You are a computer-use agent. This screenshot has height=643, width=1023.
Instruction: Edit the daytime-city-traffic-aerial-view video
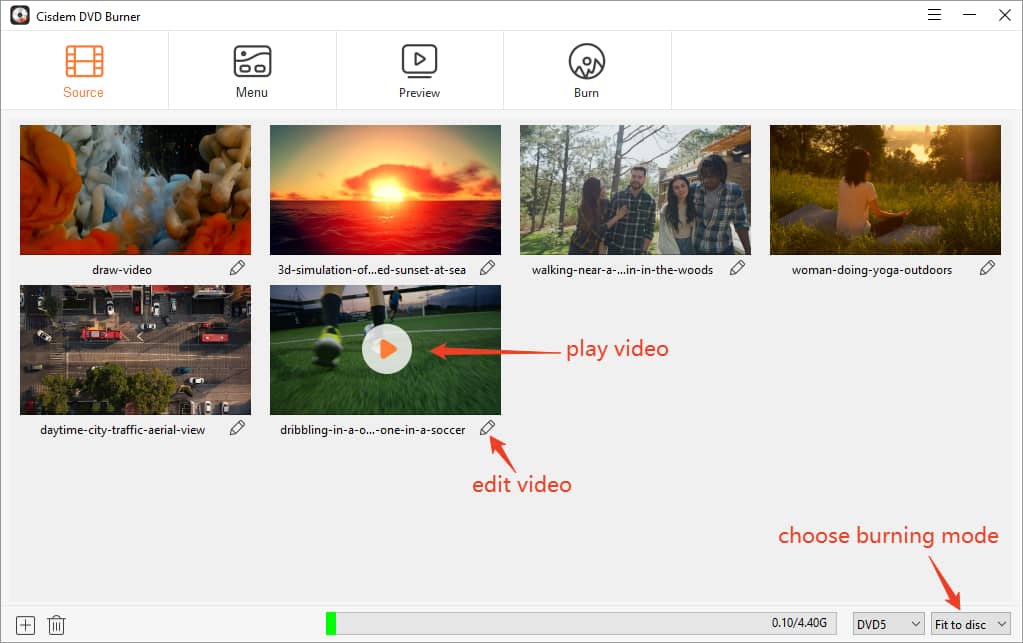pos(237,428)
